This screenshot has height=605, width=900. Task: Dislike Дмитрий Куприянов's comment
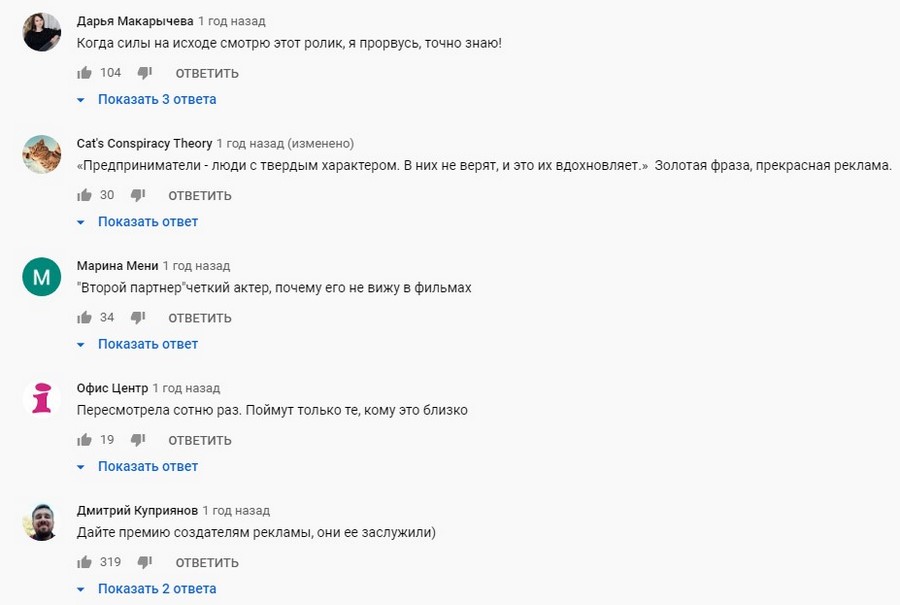coord(144,562)
